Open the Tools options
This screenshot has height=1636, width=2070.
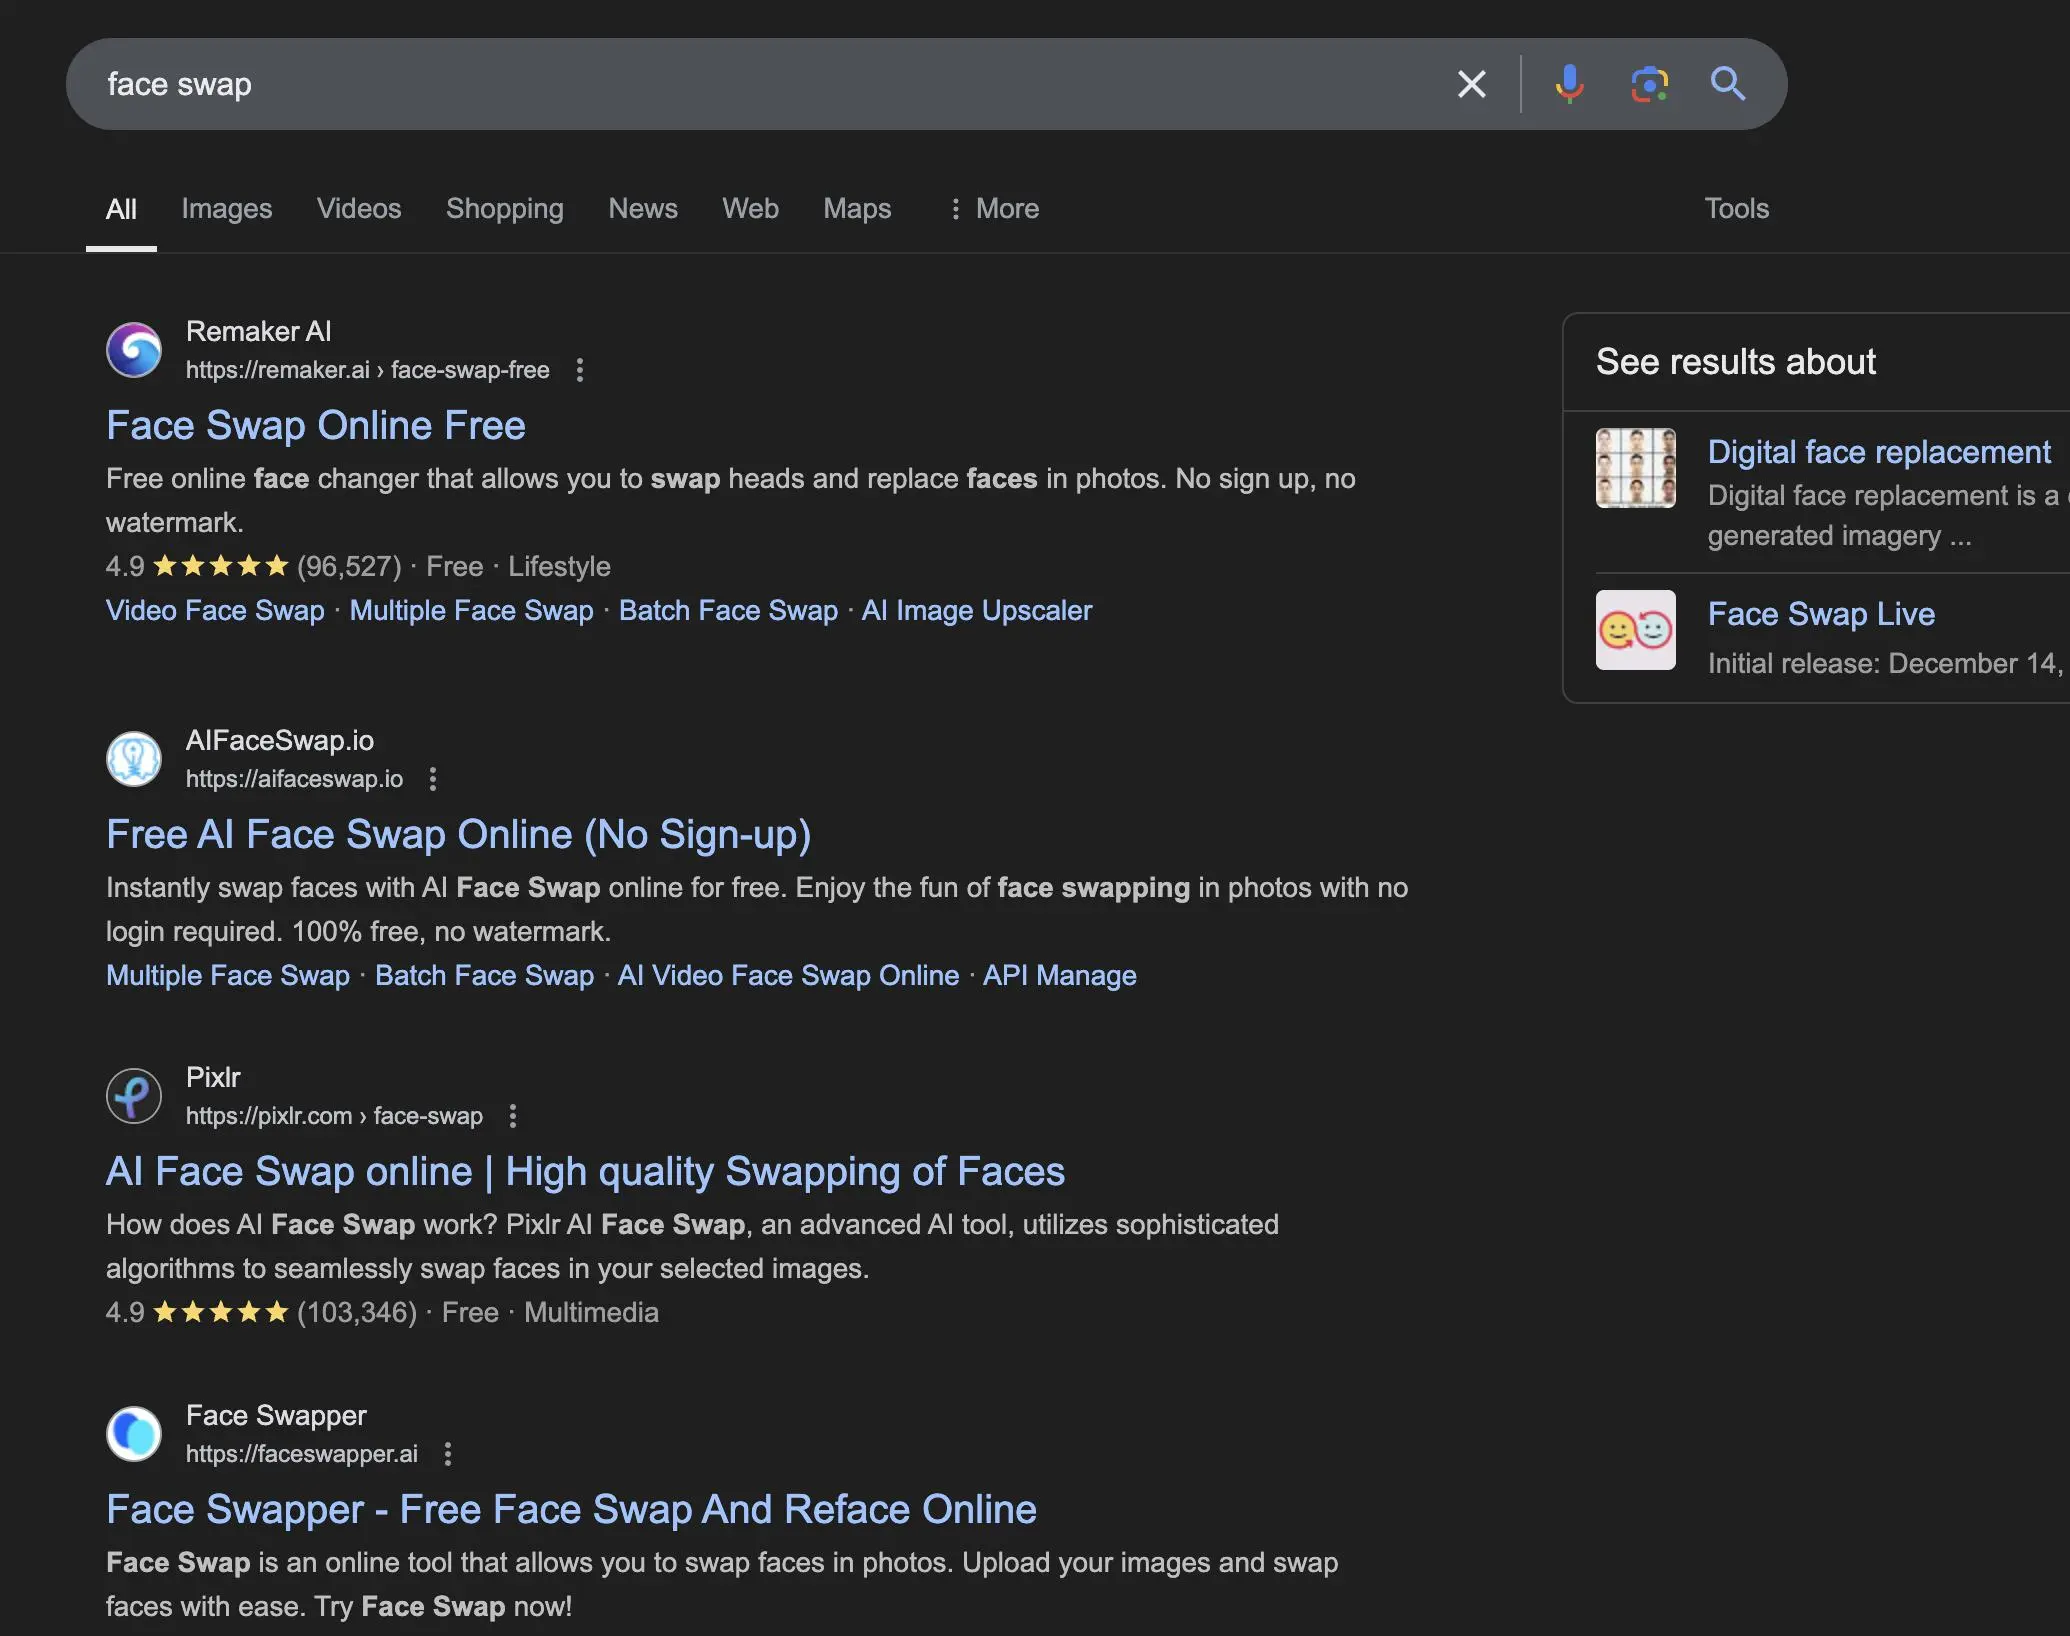point(1737,209)
